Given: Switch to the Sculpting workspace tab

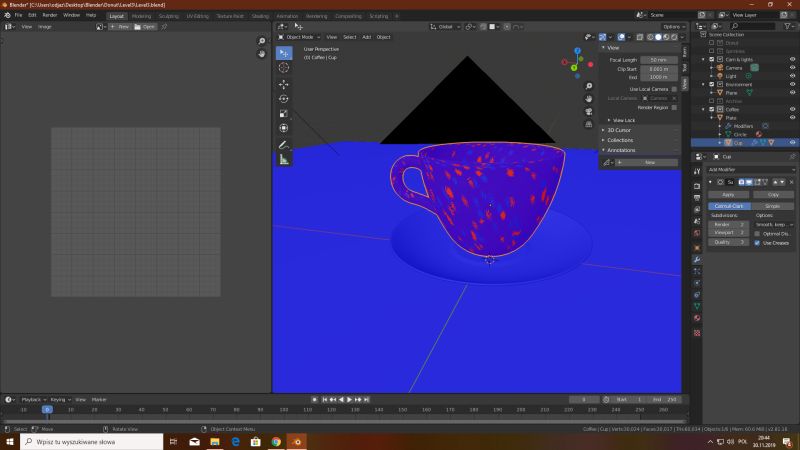Looking at the screenshot, I should click(168, 16).
